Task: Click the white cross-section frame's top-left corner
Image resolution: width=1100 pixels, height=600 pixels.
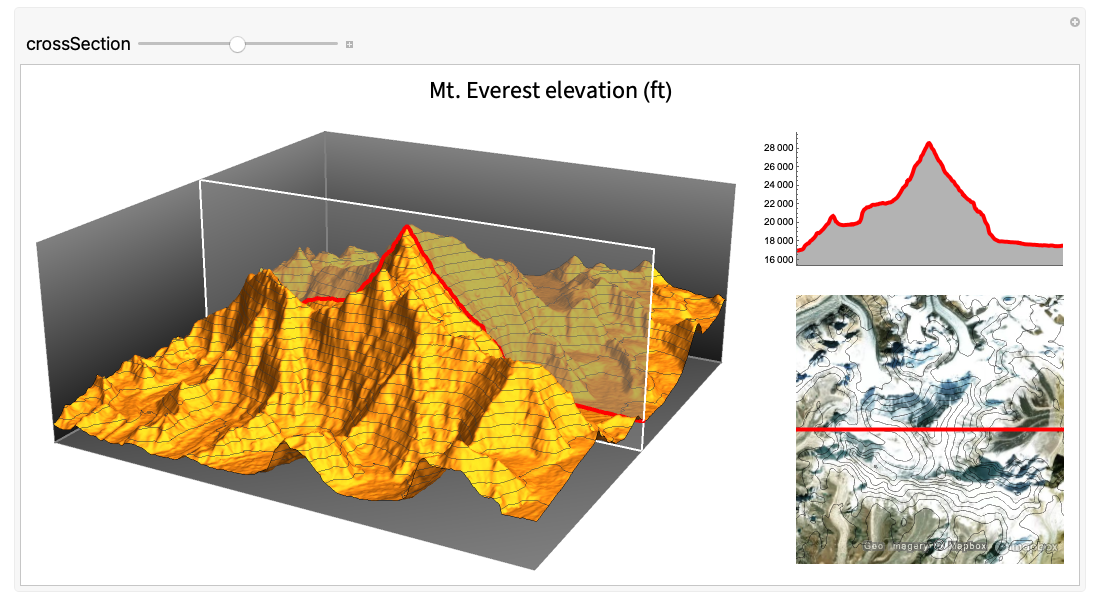Action: (x=202, y=182)
